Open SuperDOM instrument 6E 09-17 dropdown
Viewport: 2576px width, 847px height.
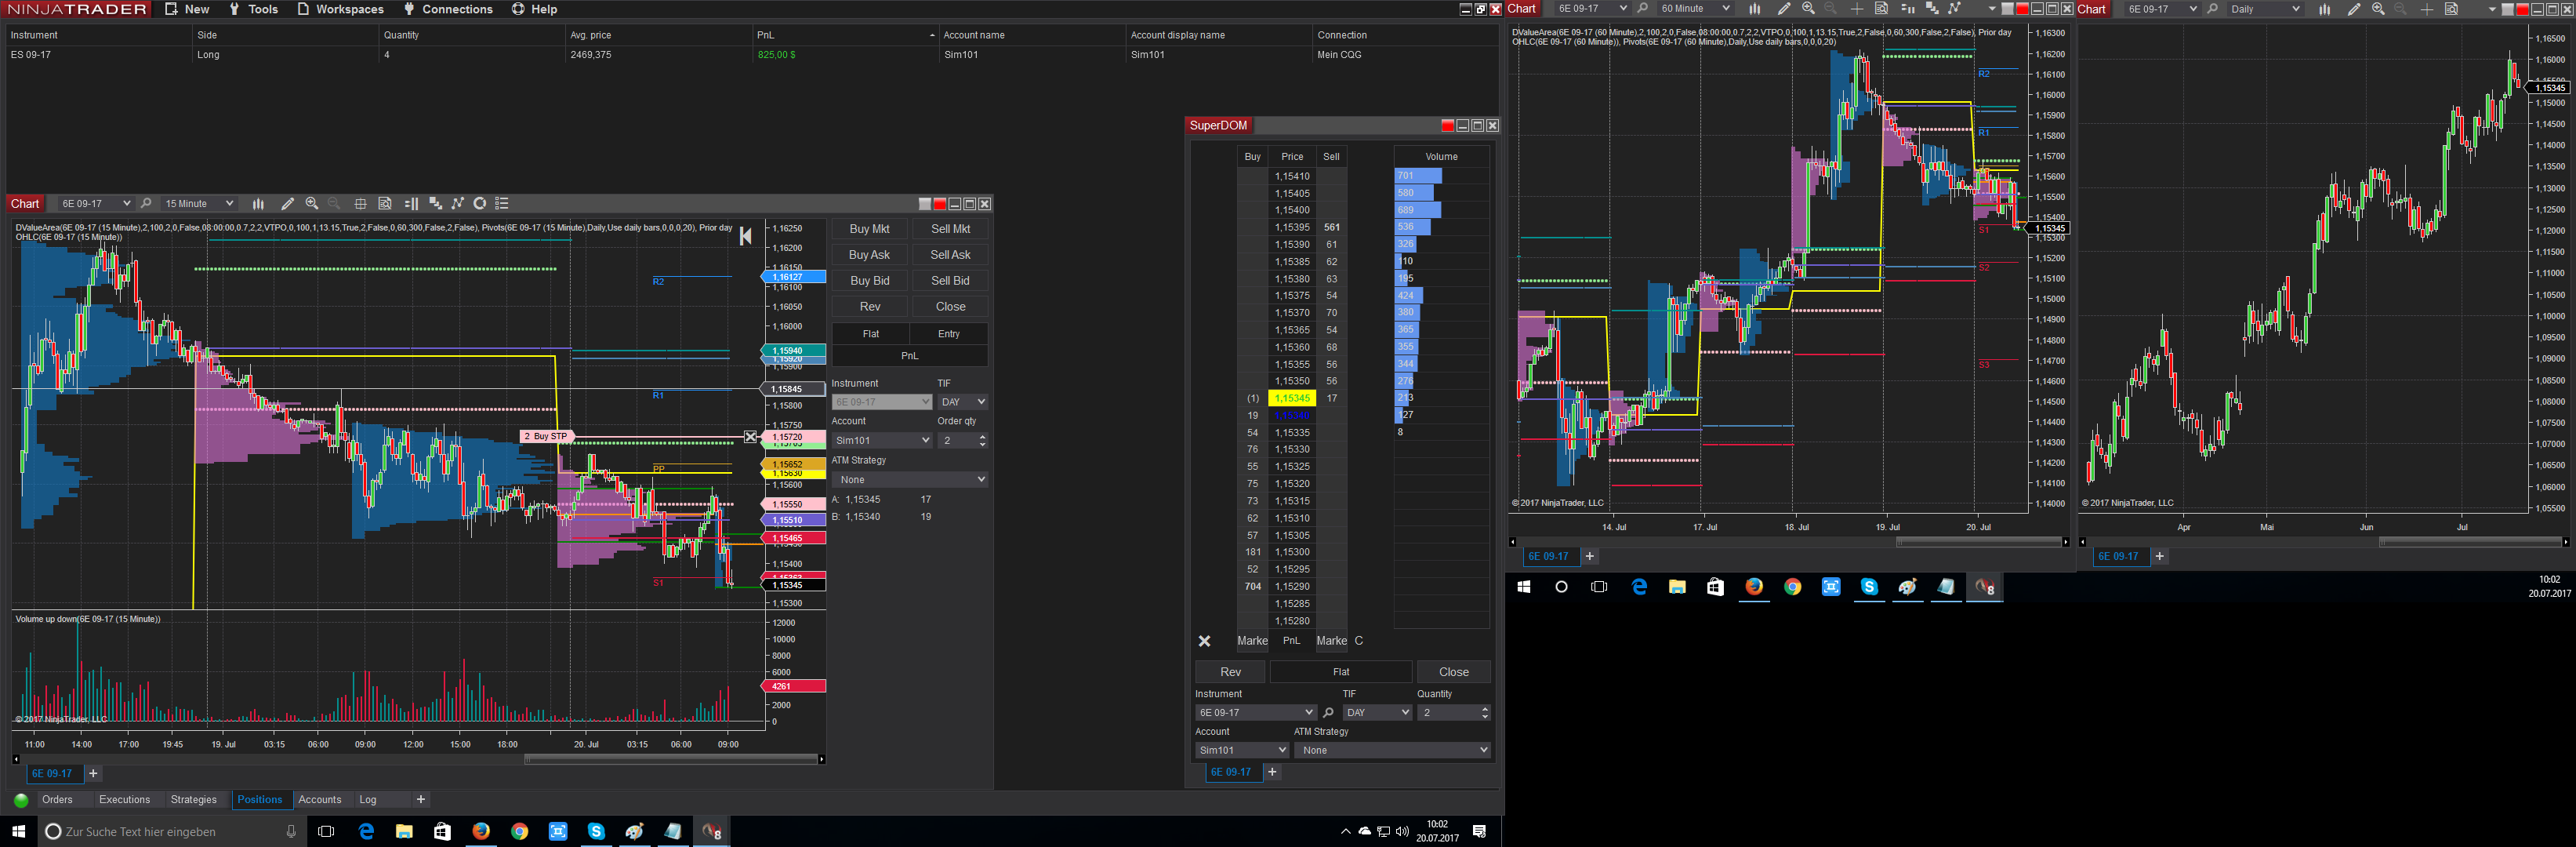[1255, 712]
